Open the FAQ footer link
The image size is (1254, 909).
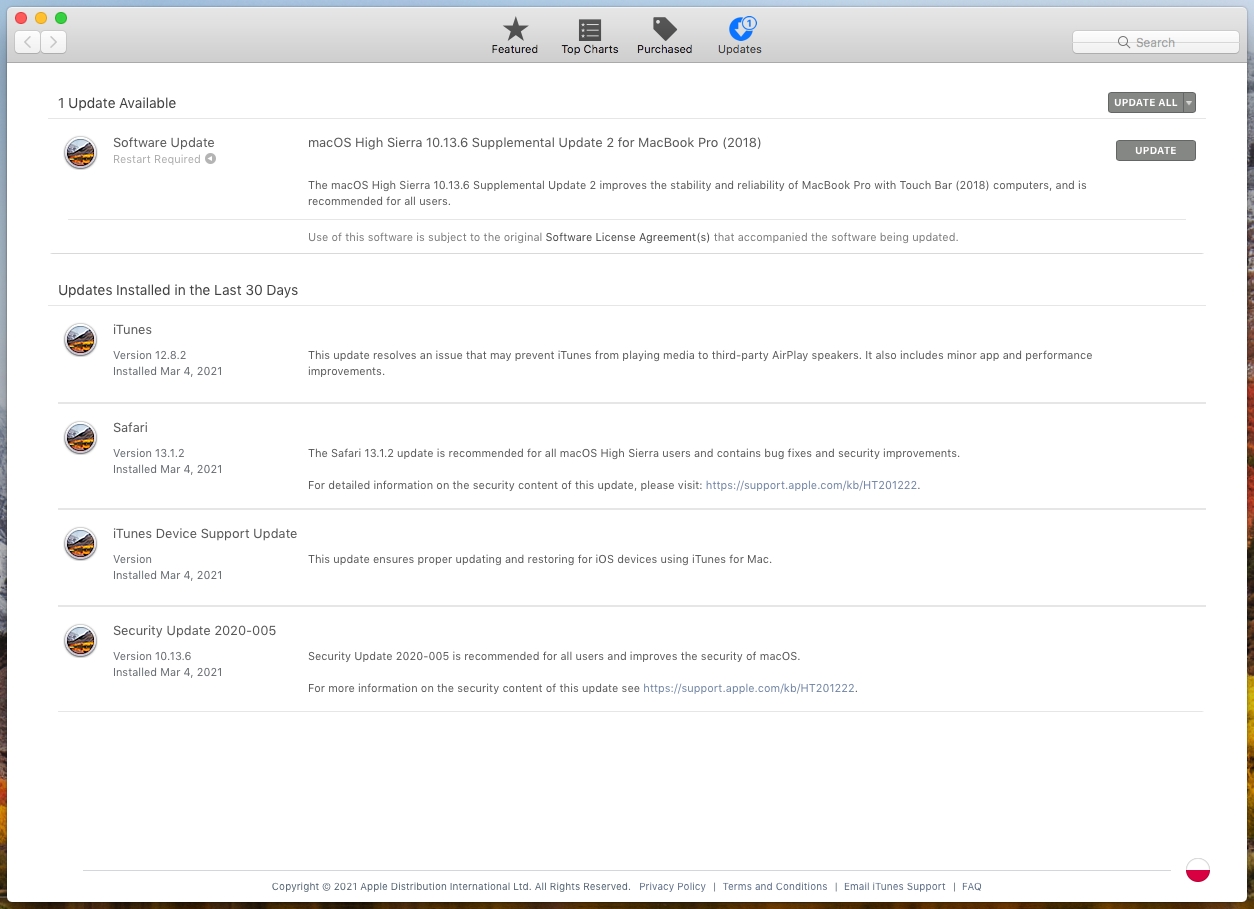point(972,886)
